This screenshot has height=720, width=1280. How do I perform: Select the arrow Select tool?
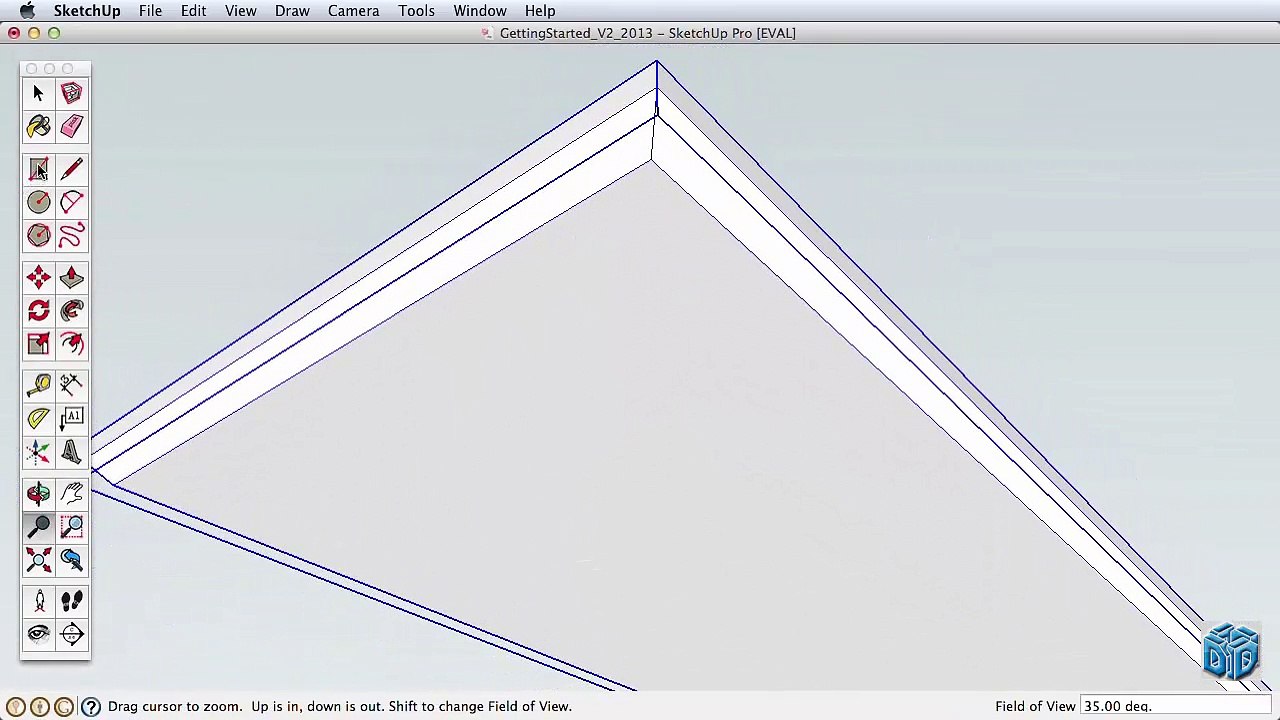38,93
